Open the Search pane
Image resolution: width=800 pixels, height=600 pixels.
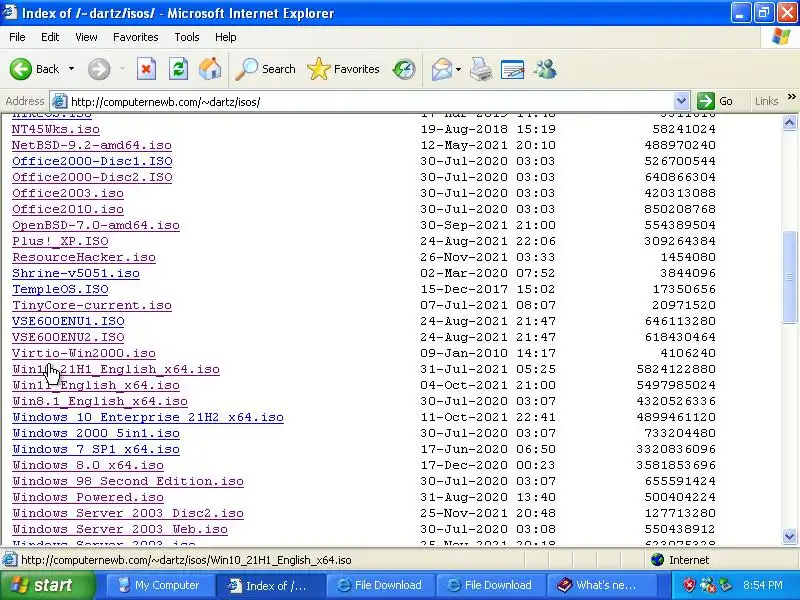[x=265, y=69]
